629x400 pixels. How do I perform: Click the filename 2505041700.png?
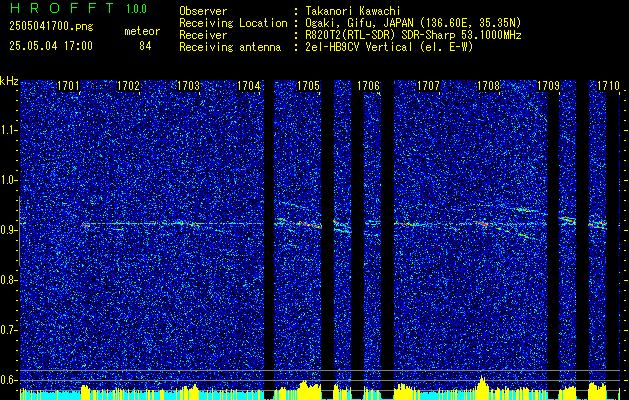click(51, 27)
